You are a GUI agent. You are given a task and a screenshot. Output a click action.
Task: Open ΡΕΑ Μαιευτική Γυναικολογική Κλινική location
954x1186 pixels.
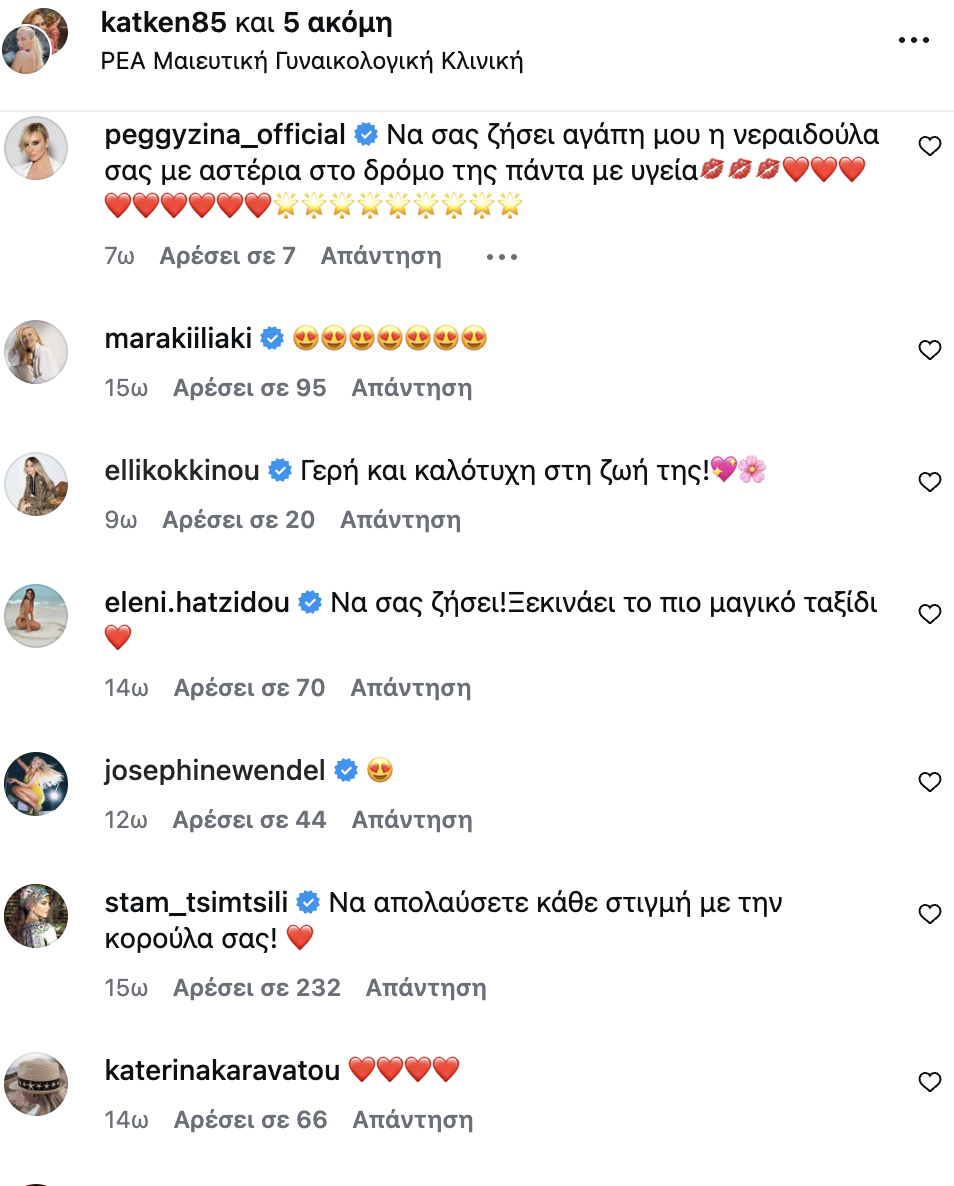[x=312, y=61]
